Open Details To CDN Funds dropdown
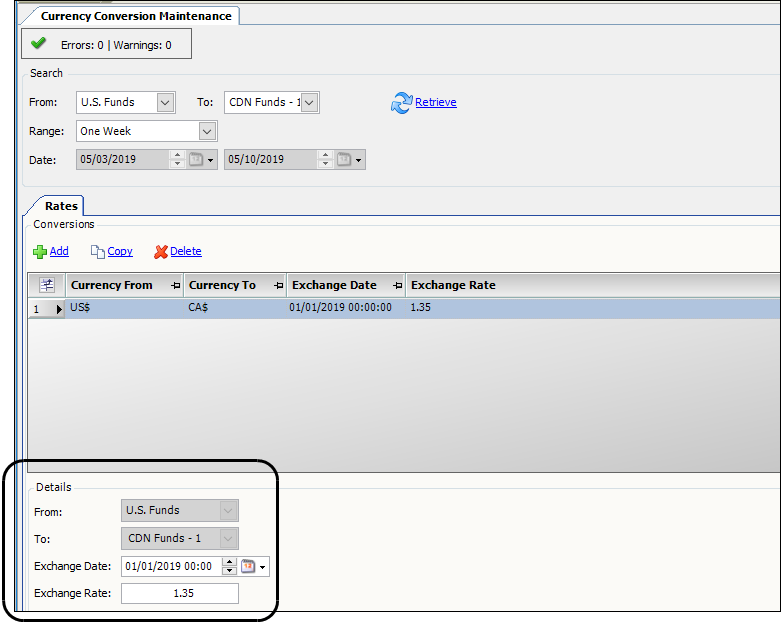This screenshot has height=623, width=781. [x=229, y=538]
